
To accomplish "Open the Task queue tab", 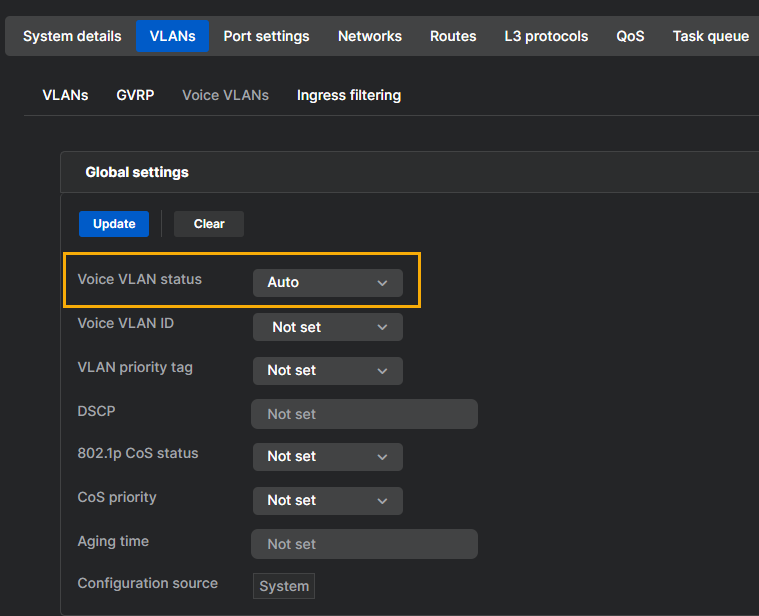I will [x=710, y=36].
